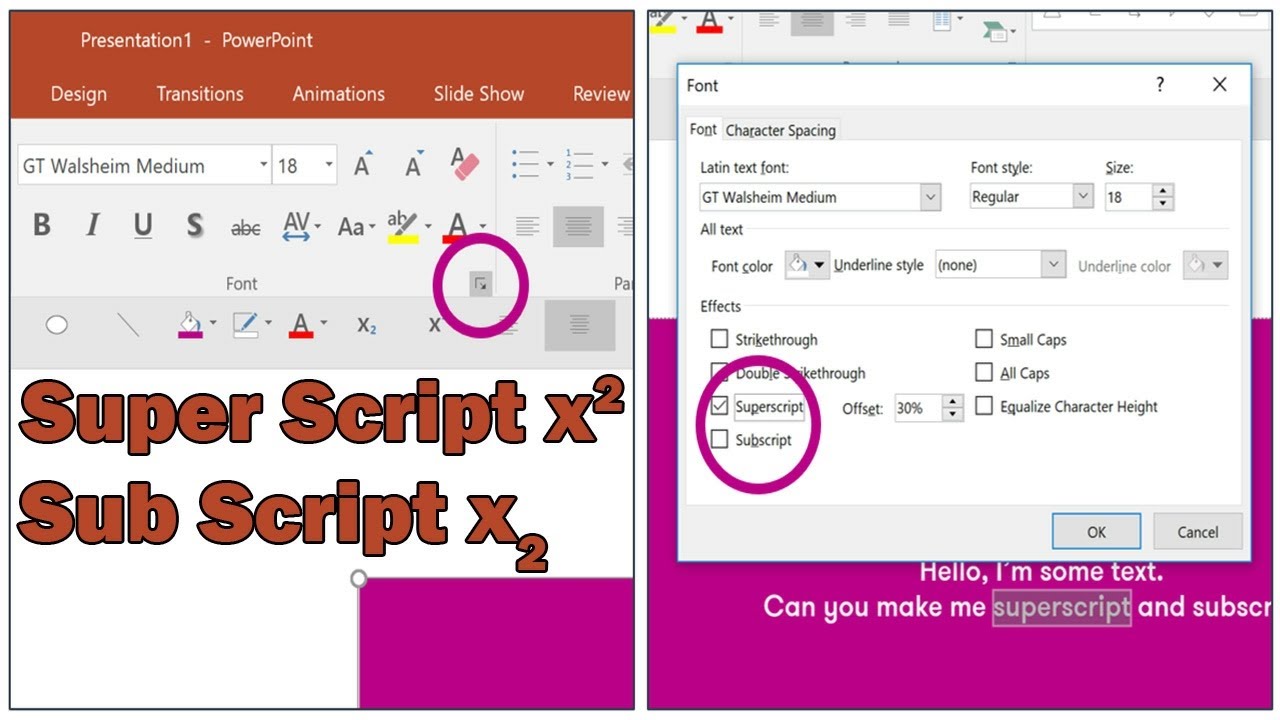Enable the Subscript checkbox
Viewport: 1280px width, 720px height.
[719, 440]
